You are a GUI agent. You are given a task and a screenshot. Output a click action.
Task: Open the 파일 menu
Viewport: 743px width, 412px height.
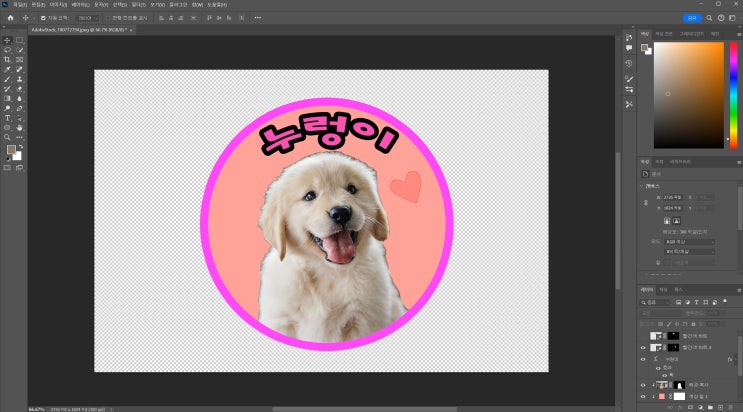tap(19, 5)
